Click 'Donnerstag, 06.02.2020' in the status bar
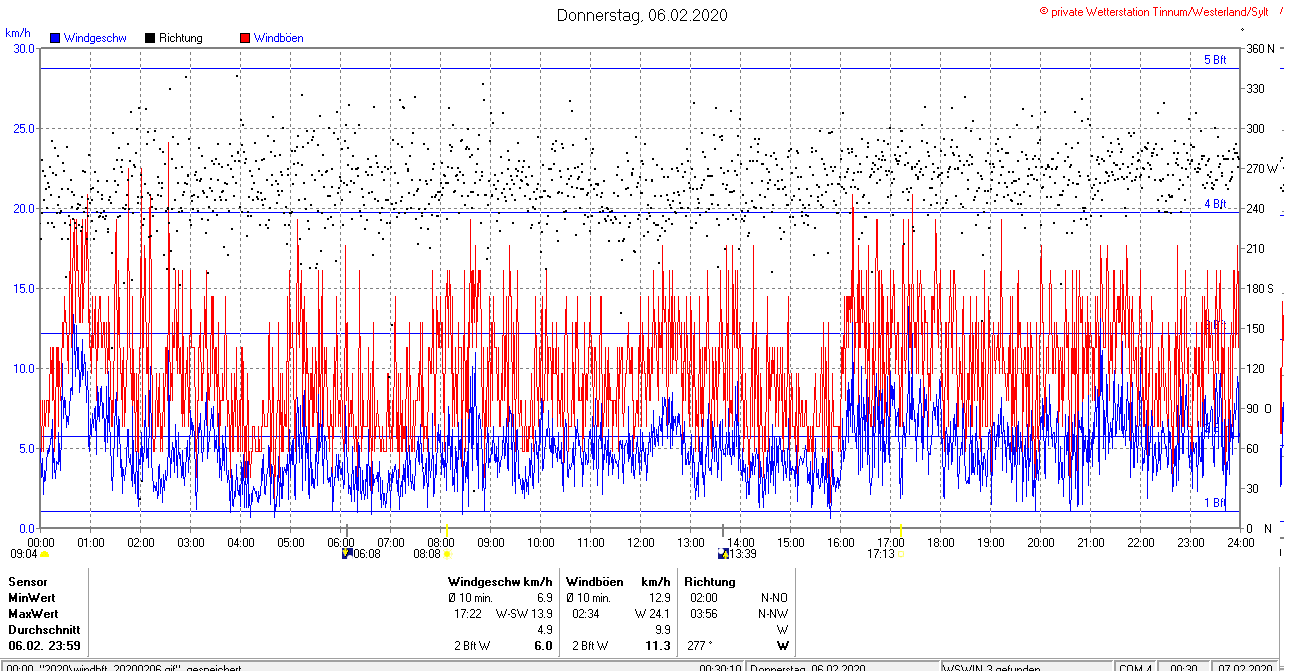Viewport: 1310px width, 671px height. [x=808, y=666]
